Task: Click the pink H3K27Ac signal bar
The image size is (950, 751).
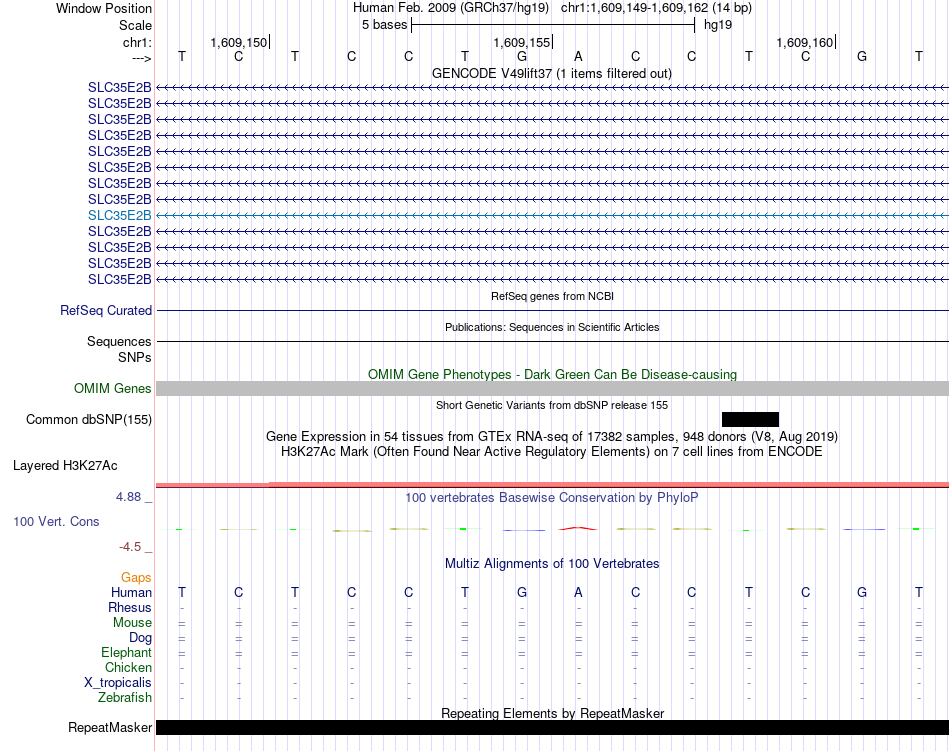Action: coord(552,485)
